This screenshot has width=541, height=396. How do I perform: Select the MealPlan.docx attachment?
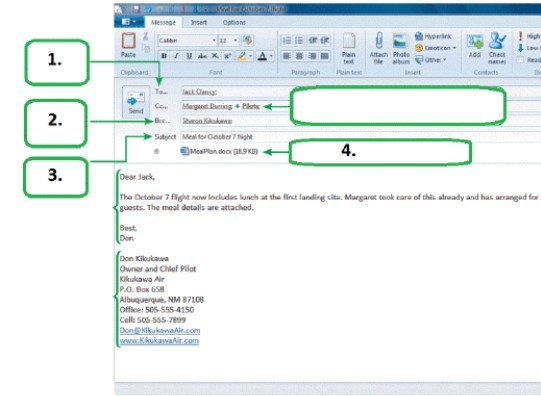[x=219, y=151]
